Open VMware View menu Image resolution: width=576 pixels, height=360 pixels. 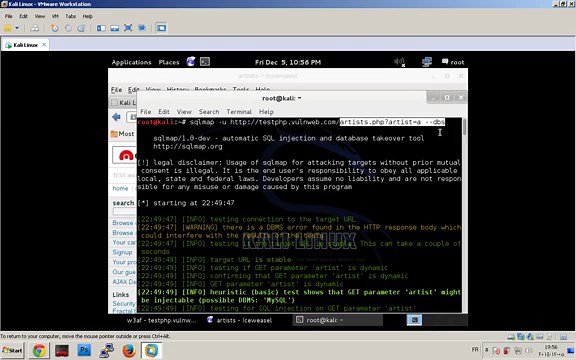40,16
